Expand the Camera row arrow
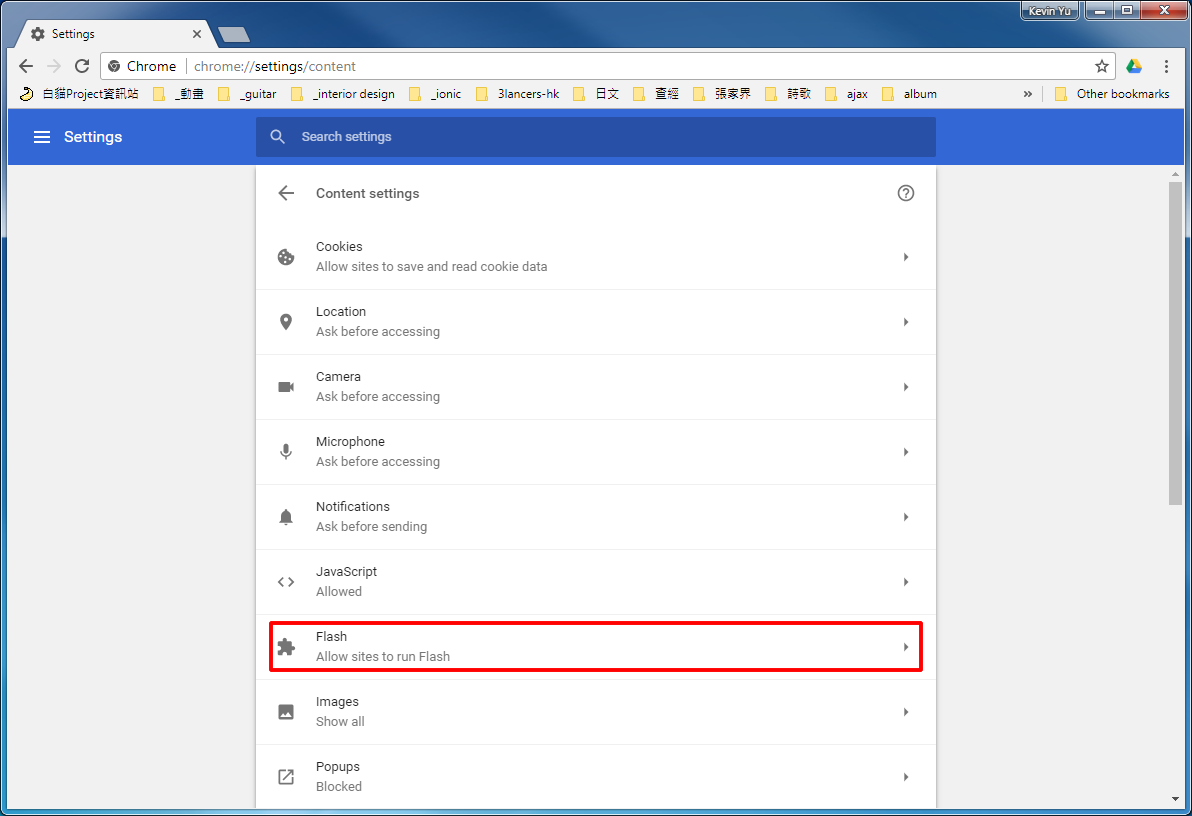This screenshot has height=816, width=1192. (905, 387)
